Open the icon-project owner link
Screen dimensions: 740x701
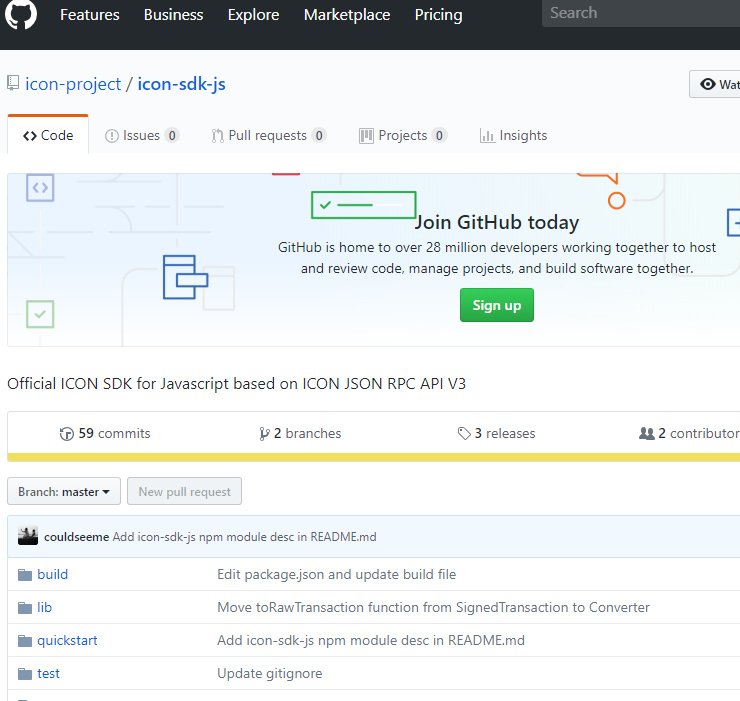click(x=73, y=84)
